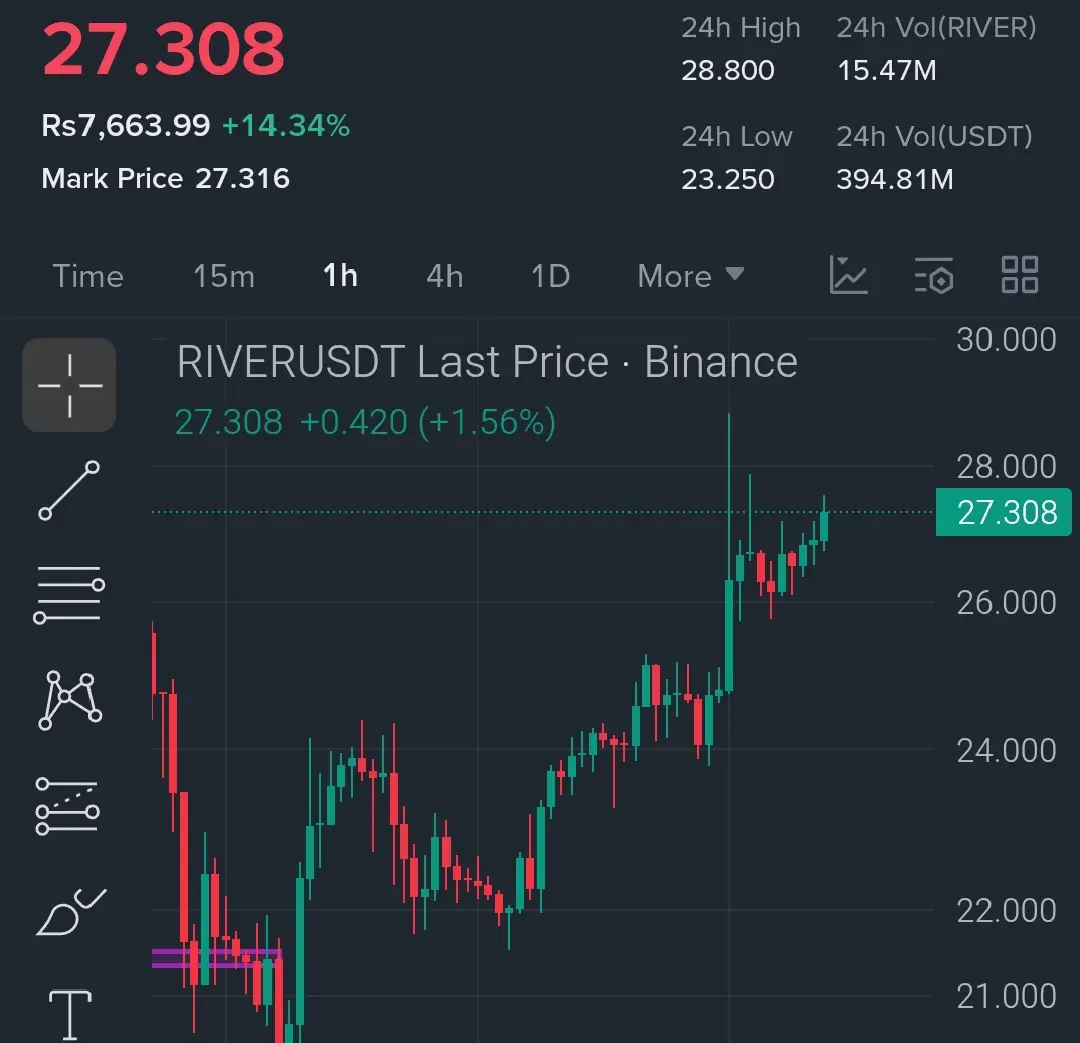Select the brush drawing tool
Screen dimensions: 1080x1043
71,911
